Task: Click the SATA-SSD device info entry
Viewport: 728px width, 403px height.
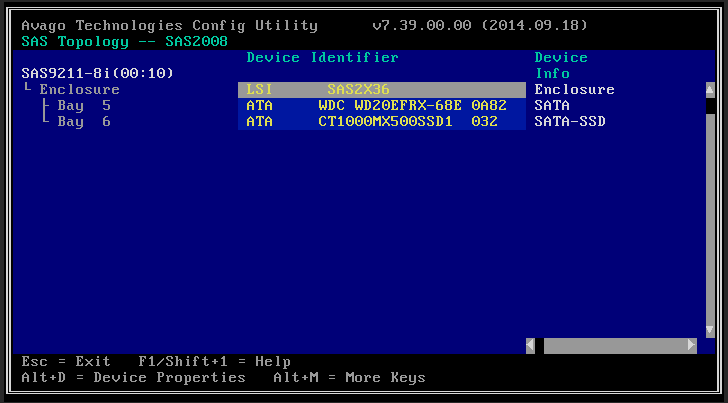Action: click(x=570, y=122)
